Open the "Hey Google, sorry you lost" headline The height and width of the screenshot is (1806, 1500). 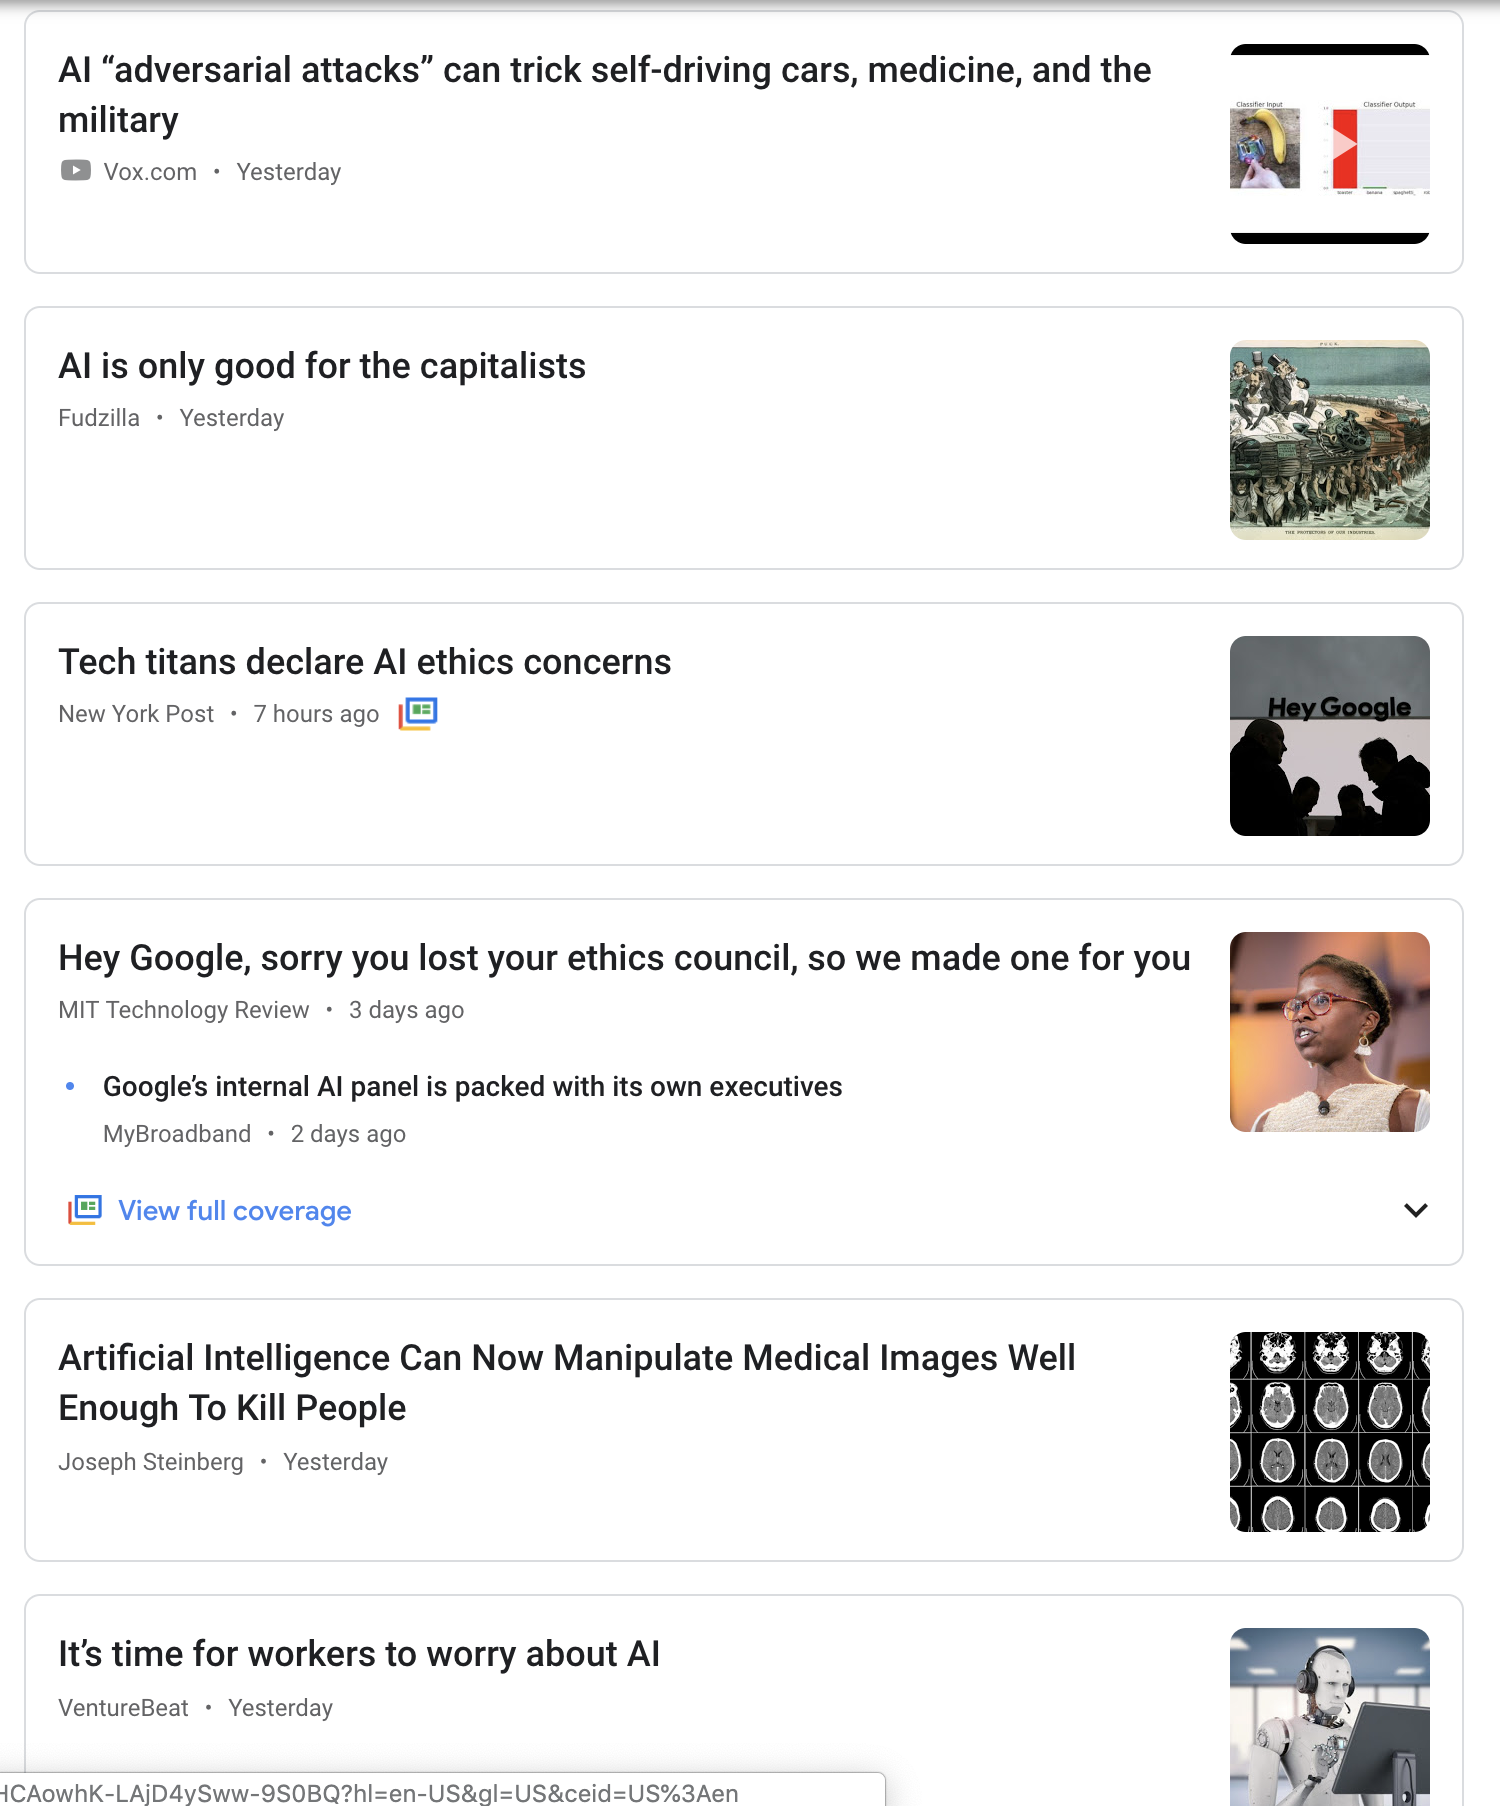624,958
